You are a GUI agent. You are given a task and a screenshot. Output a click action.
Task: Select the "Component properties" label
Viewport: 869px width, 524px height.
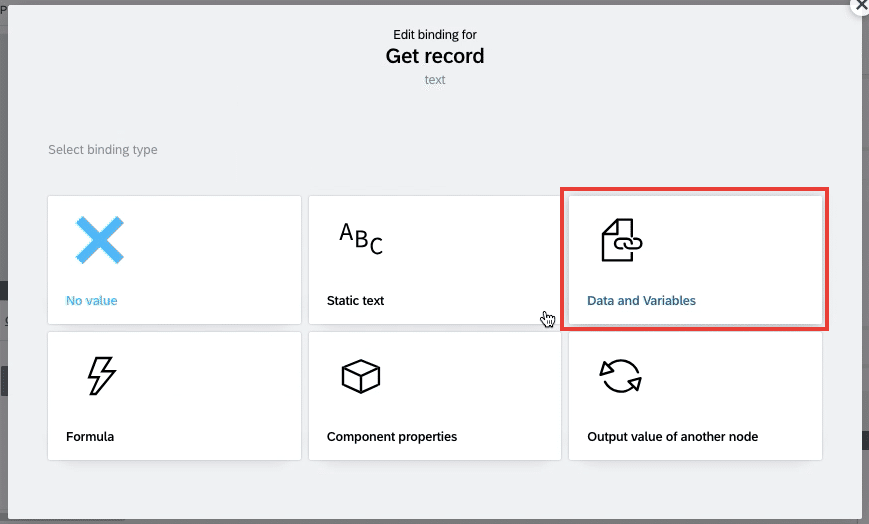click(x=392, y=436)
